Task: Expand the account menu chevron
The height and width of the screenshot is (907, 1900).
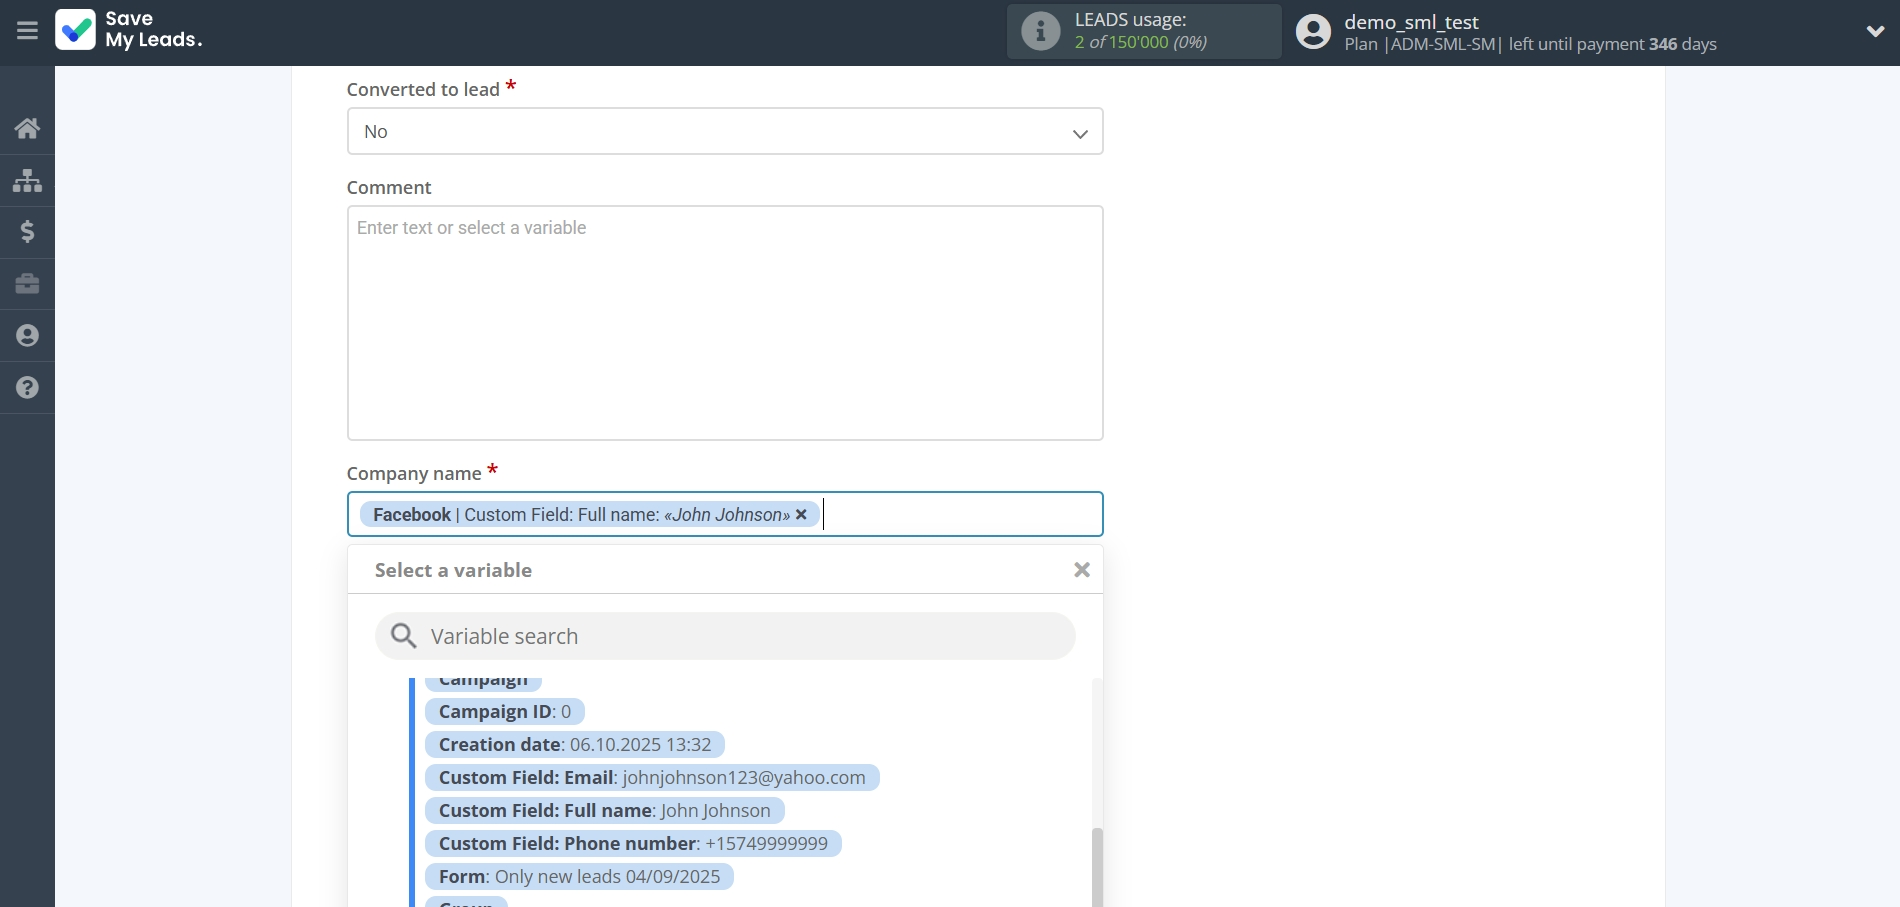Action: click(x=1875, y=31)
